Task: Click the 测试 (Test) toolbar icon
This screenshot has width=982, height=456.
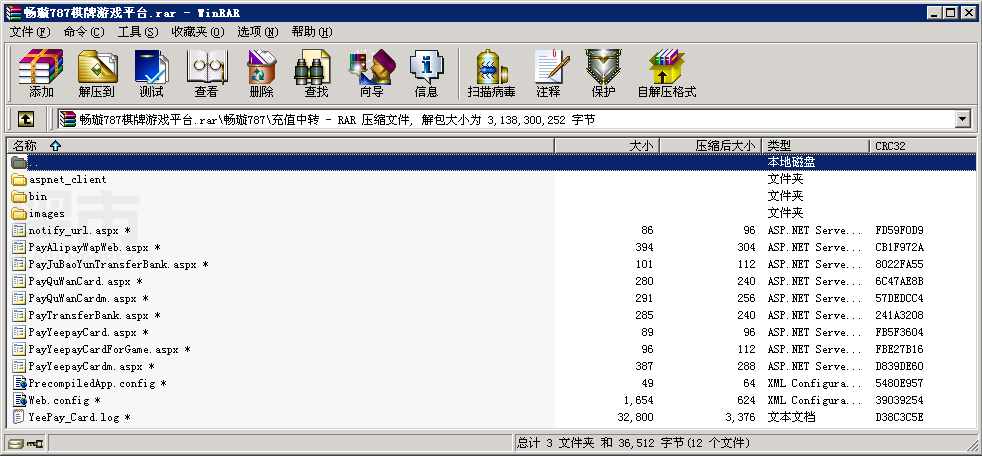Action: 152,66
